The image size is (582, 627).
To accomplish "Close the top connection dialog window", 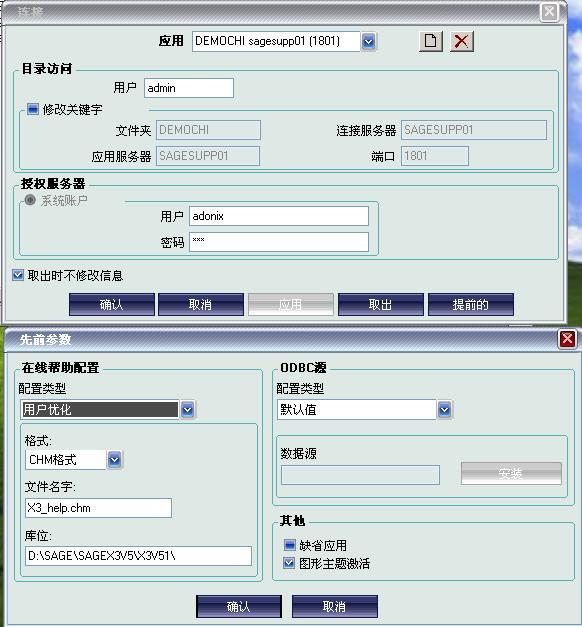I will tap(549, 12).
